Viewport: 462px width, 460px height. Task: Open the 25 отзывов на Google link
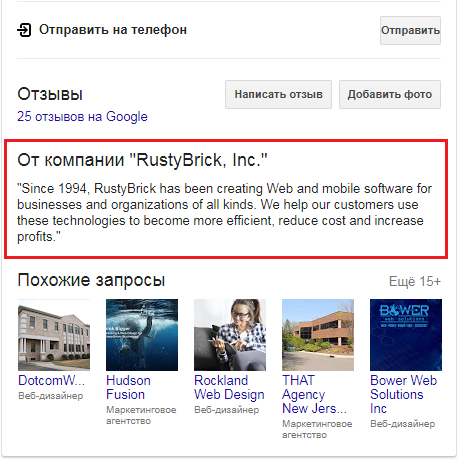(x=82, y=117)
